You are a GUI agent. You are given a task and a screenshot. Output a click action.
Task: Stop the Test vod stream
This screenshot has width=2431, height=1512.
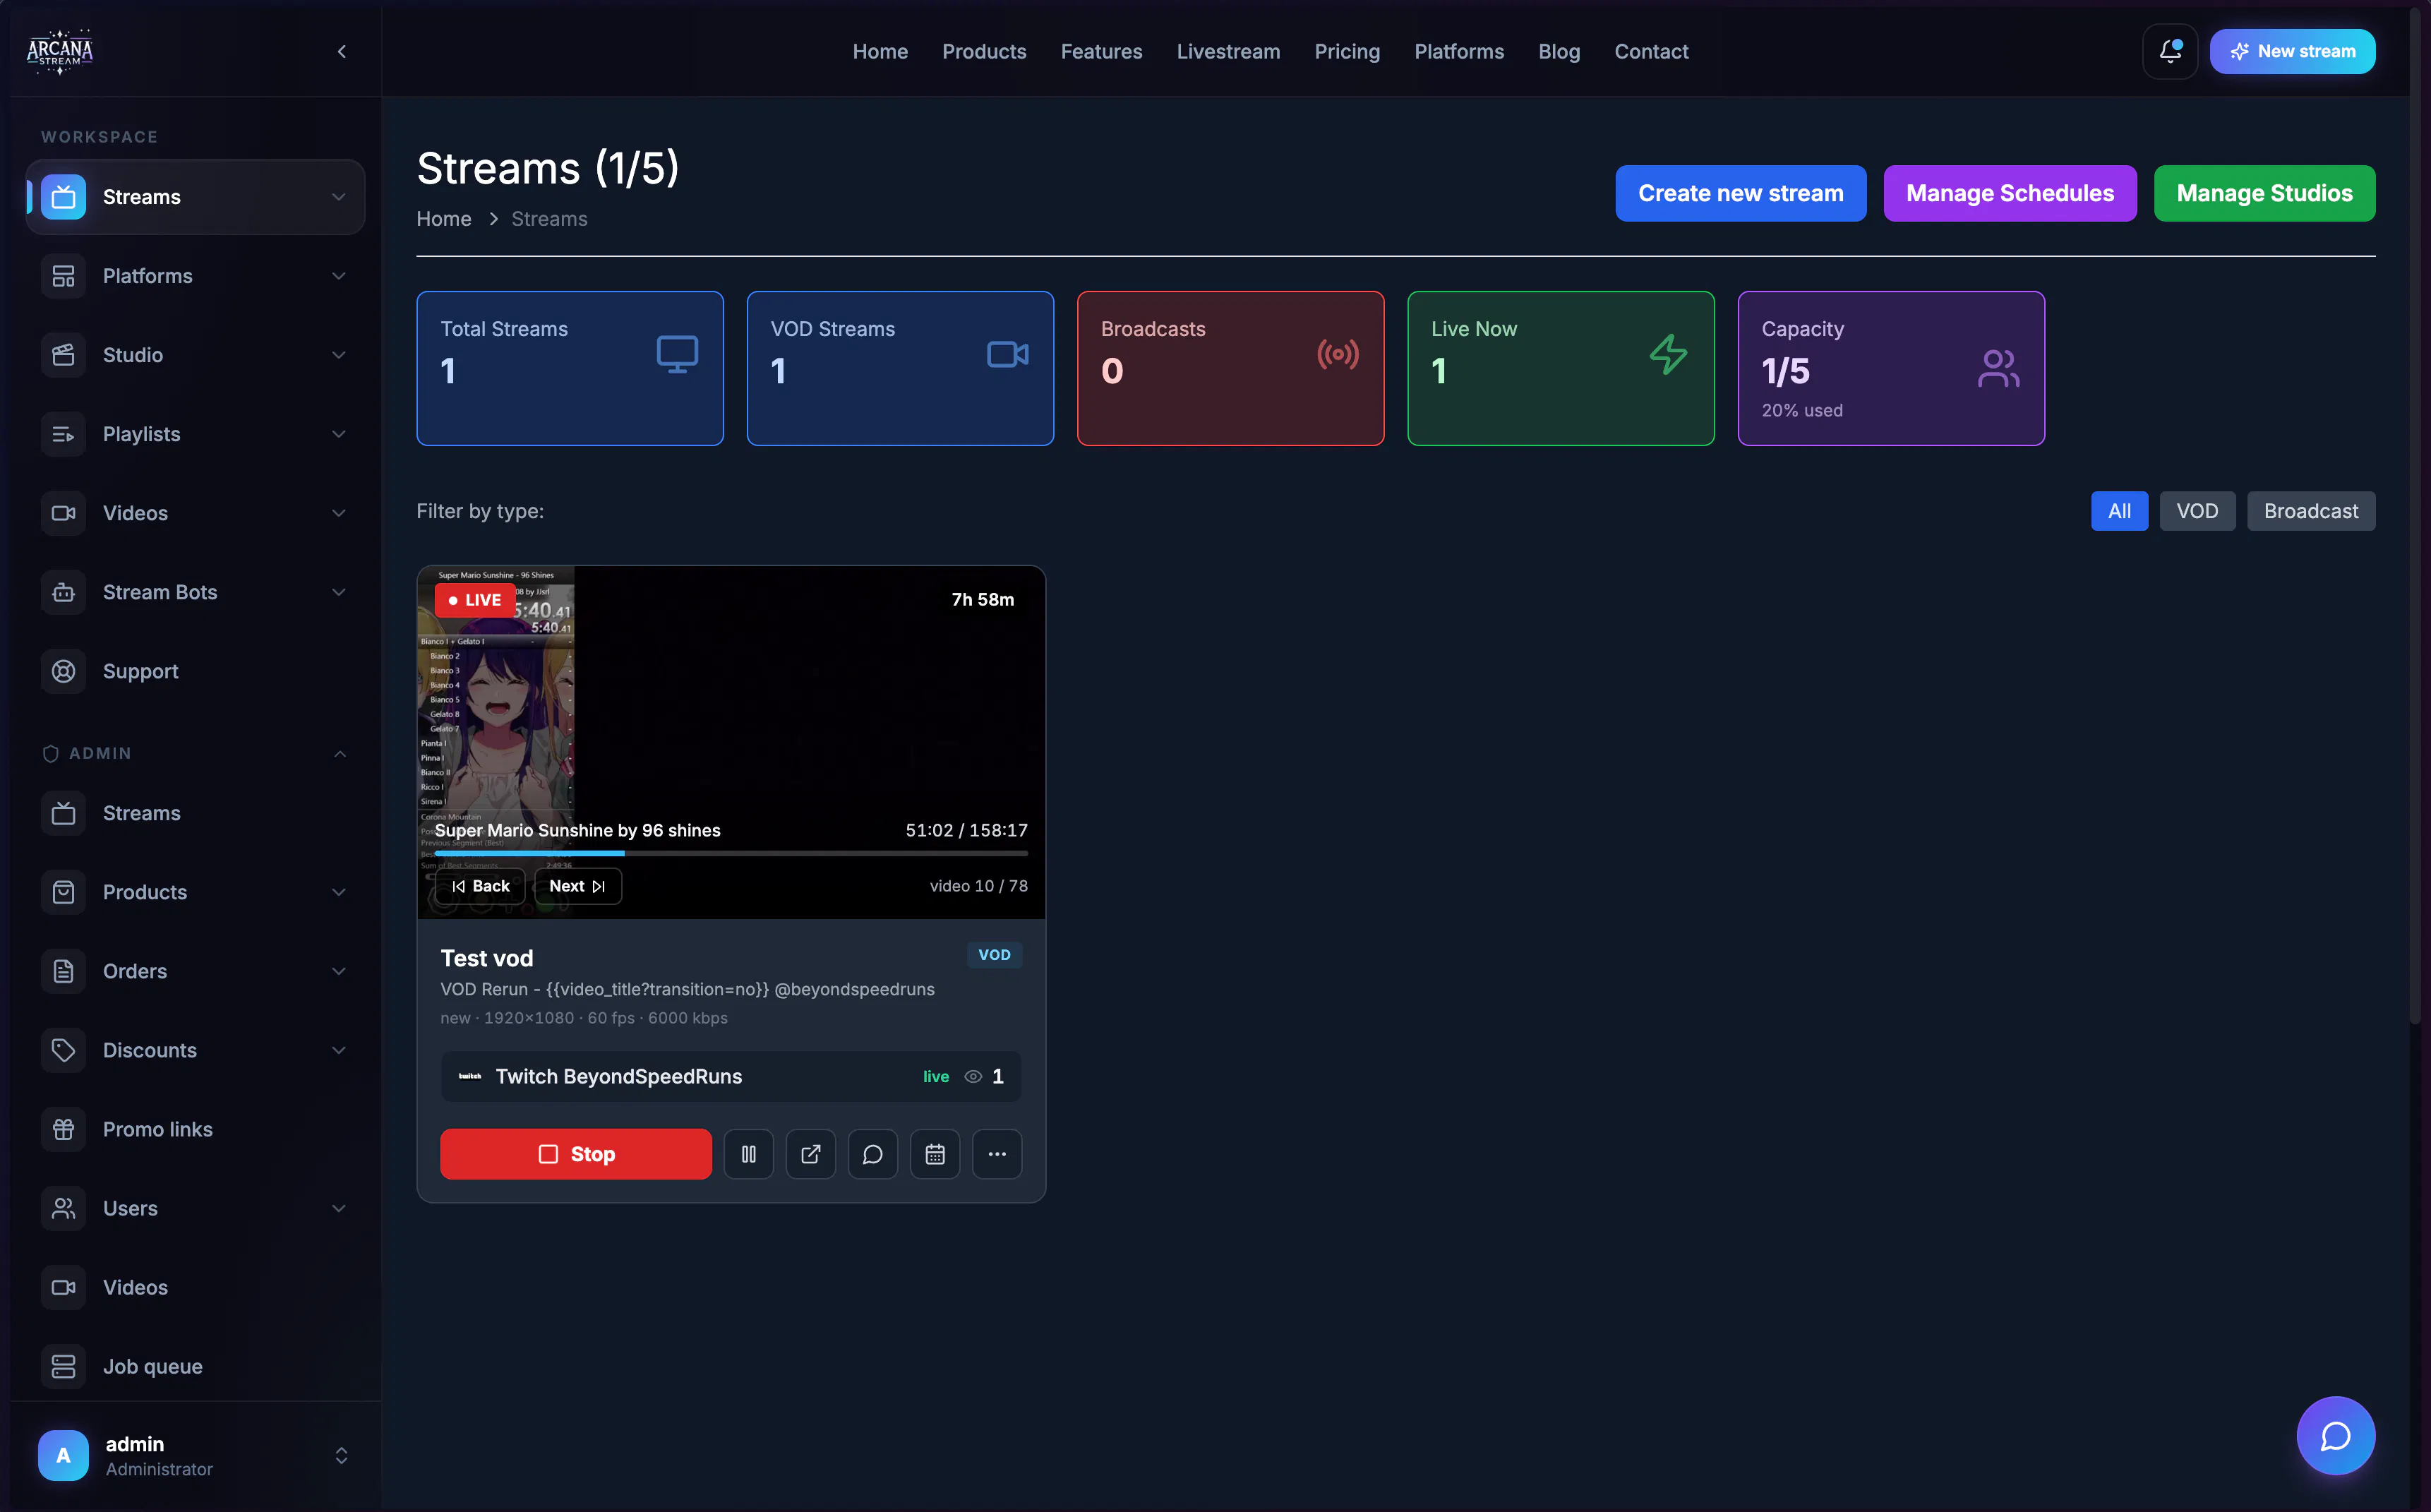pos(575,1154)
